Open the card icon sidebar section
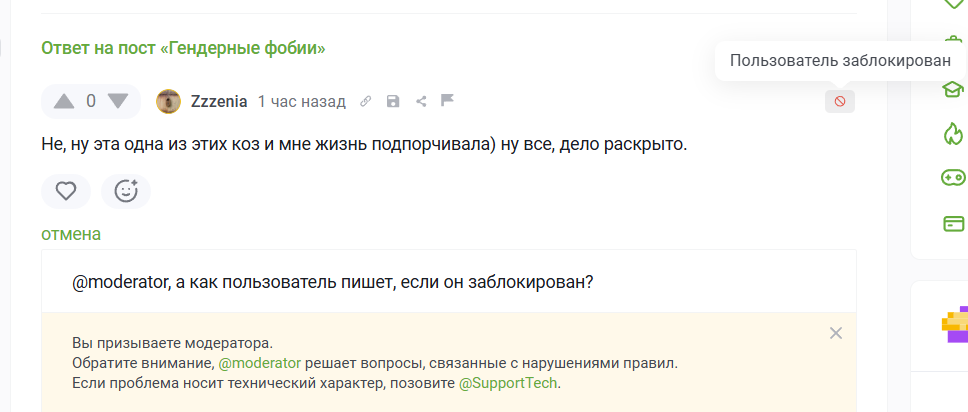This screenshot has height=412, width=968. 953,223
